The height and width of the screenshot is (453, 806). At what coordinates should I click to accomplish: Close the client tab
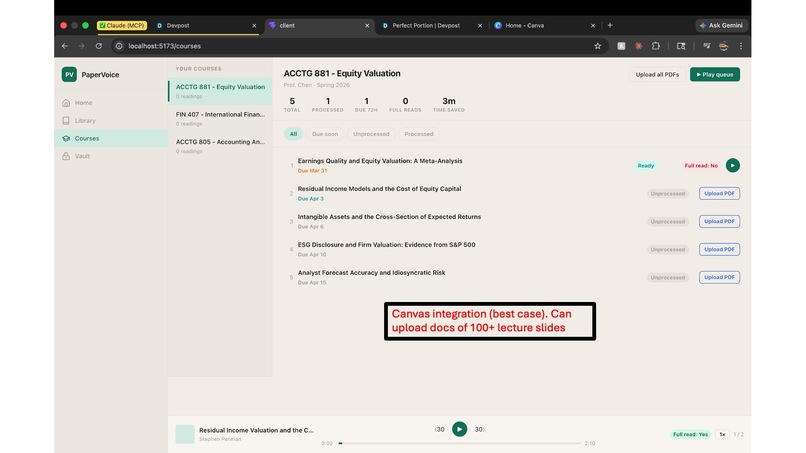coord(367,25)
